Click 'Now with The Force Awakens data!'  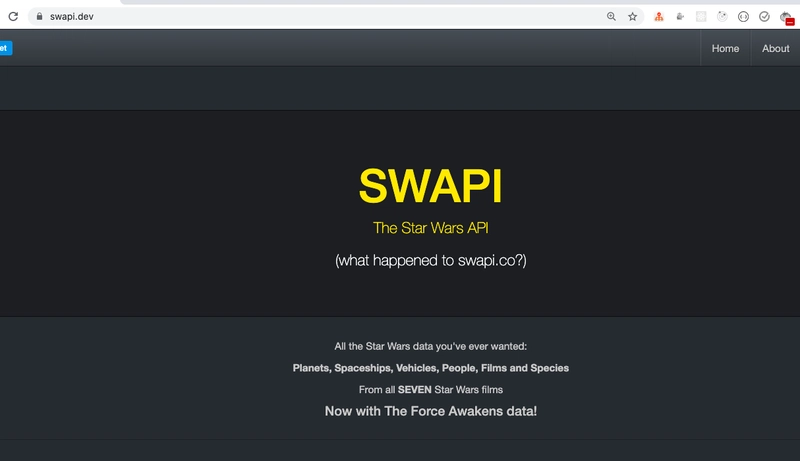431,411
